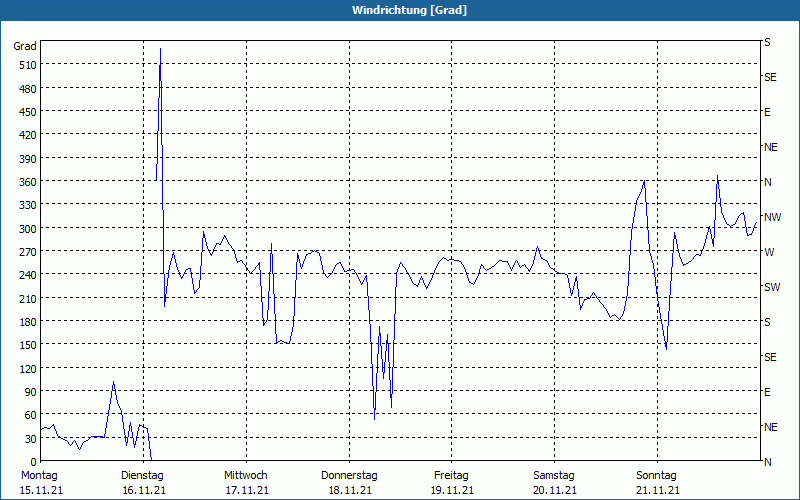Click the 240 degree axis label
This screenshot has height=500, width=800.
tap(28, 276)
